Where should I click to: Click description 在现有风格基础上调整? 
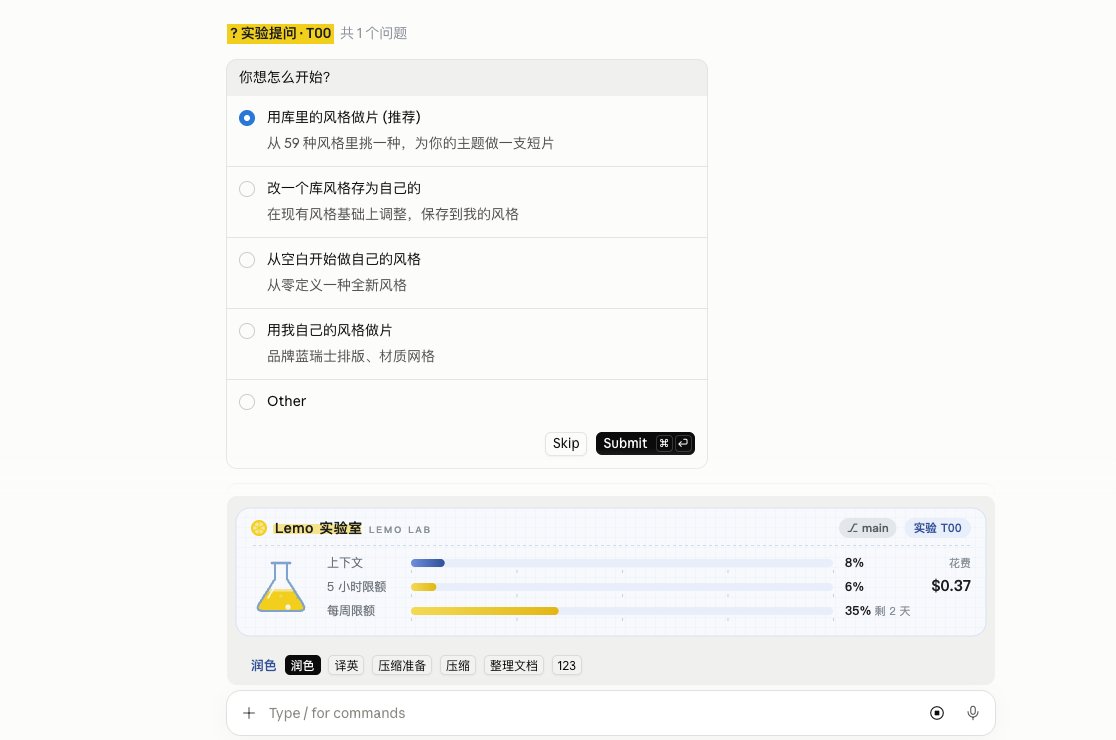point(393,214)
